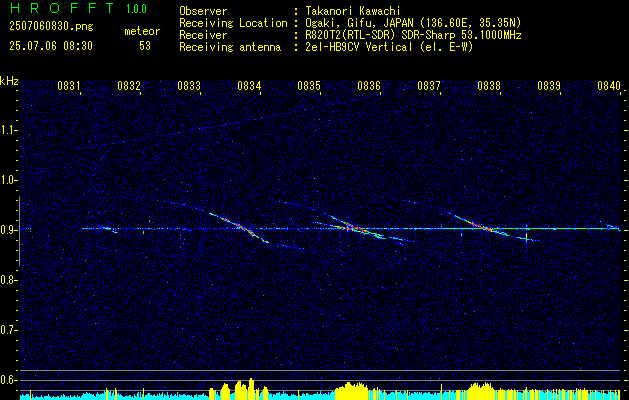Click antenna value 2el-HB9CV Vertical
Screen dimensions: 629x400
tap(359, 47)
